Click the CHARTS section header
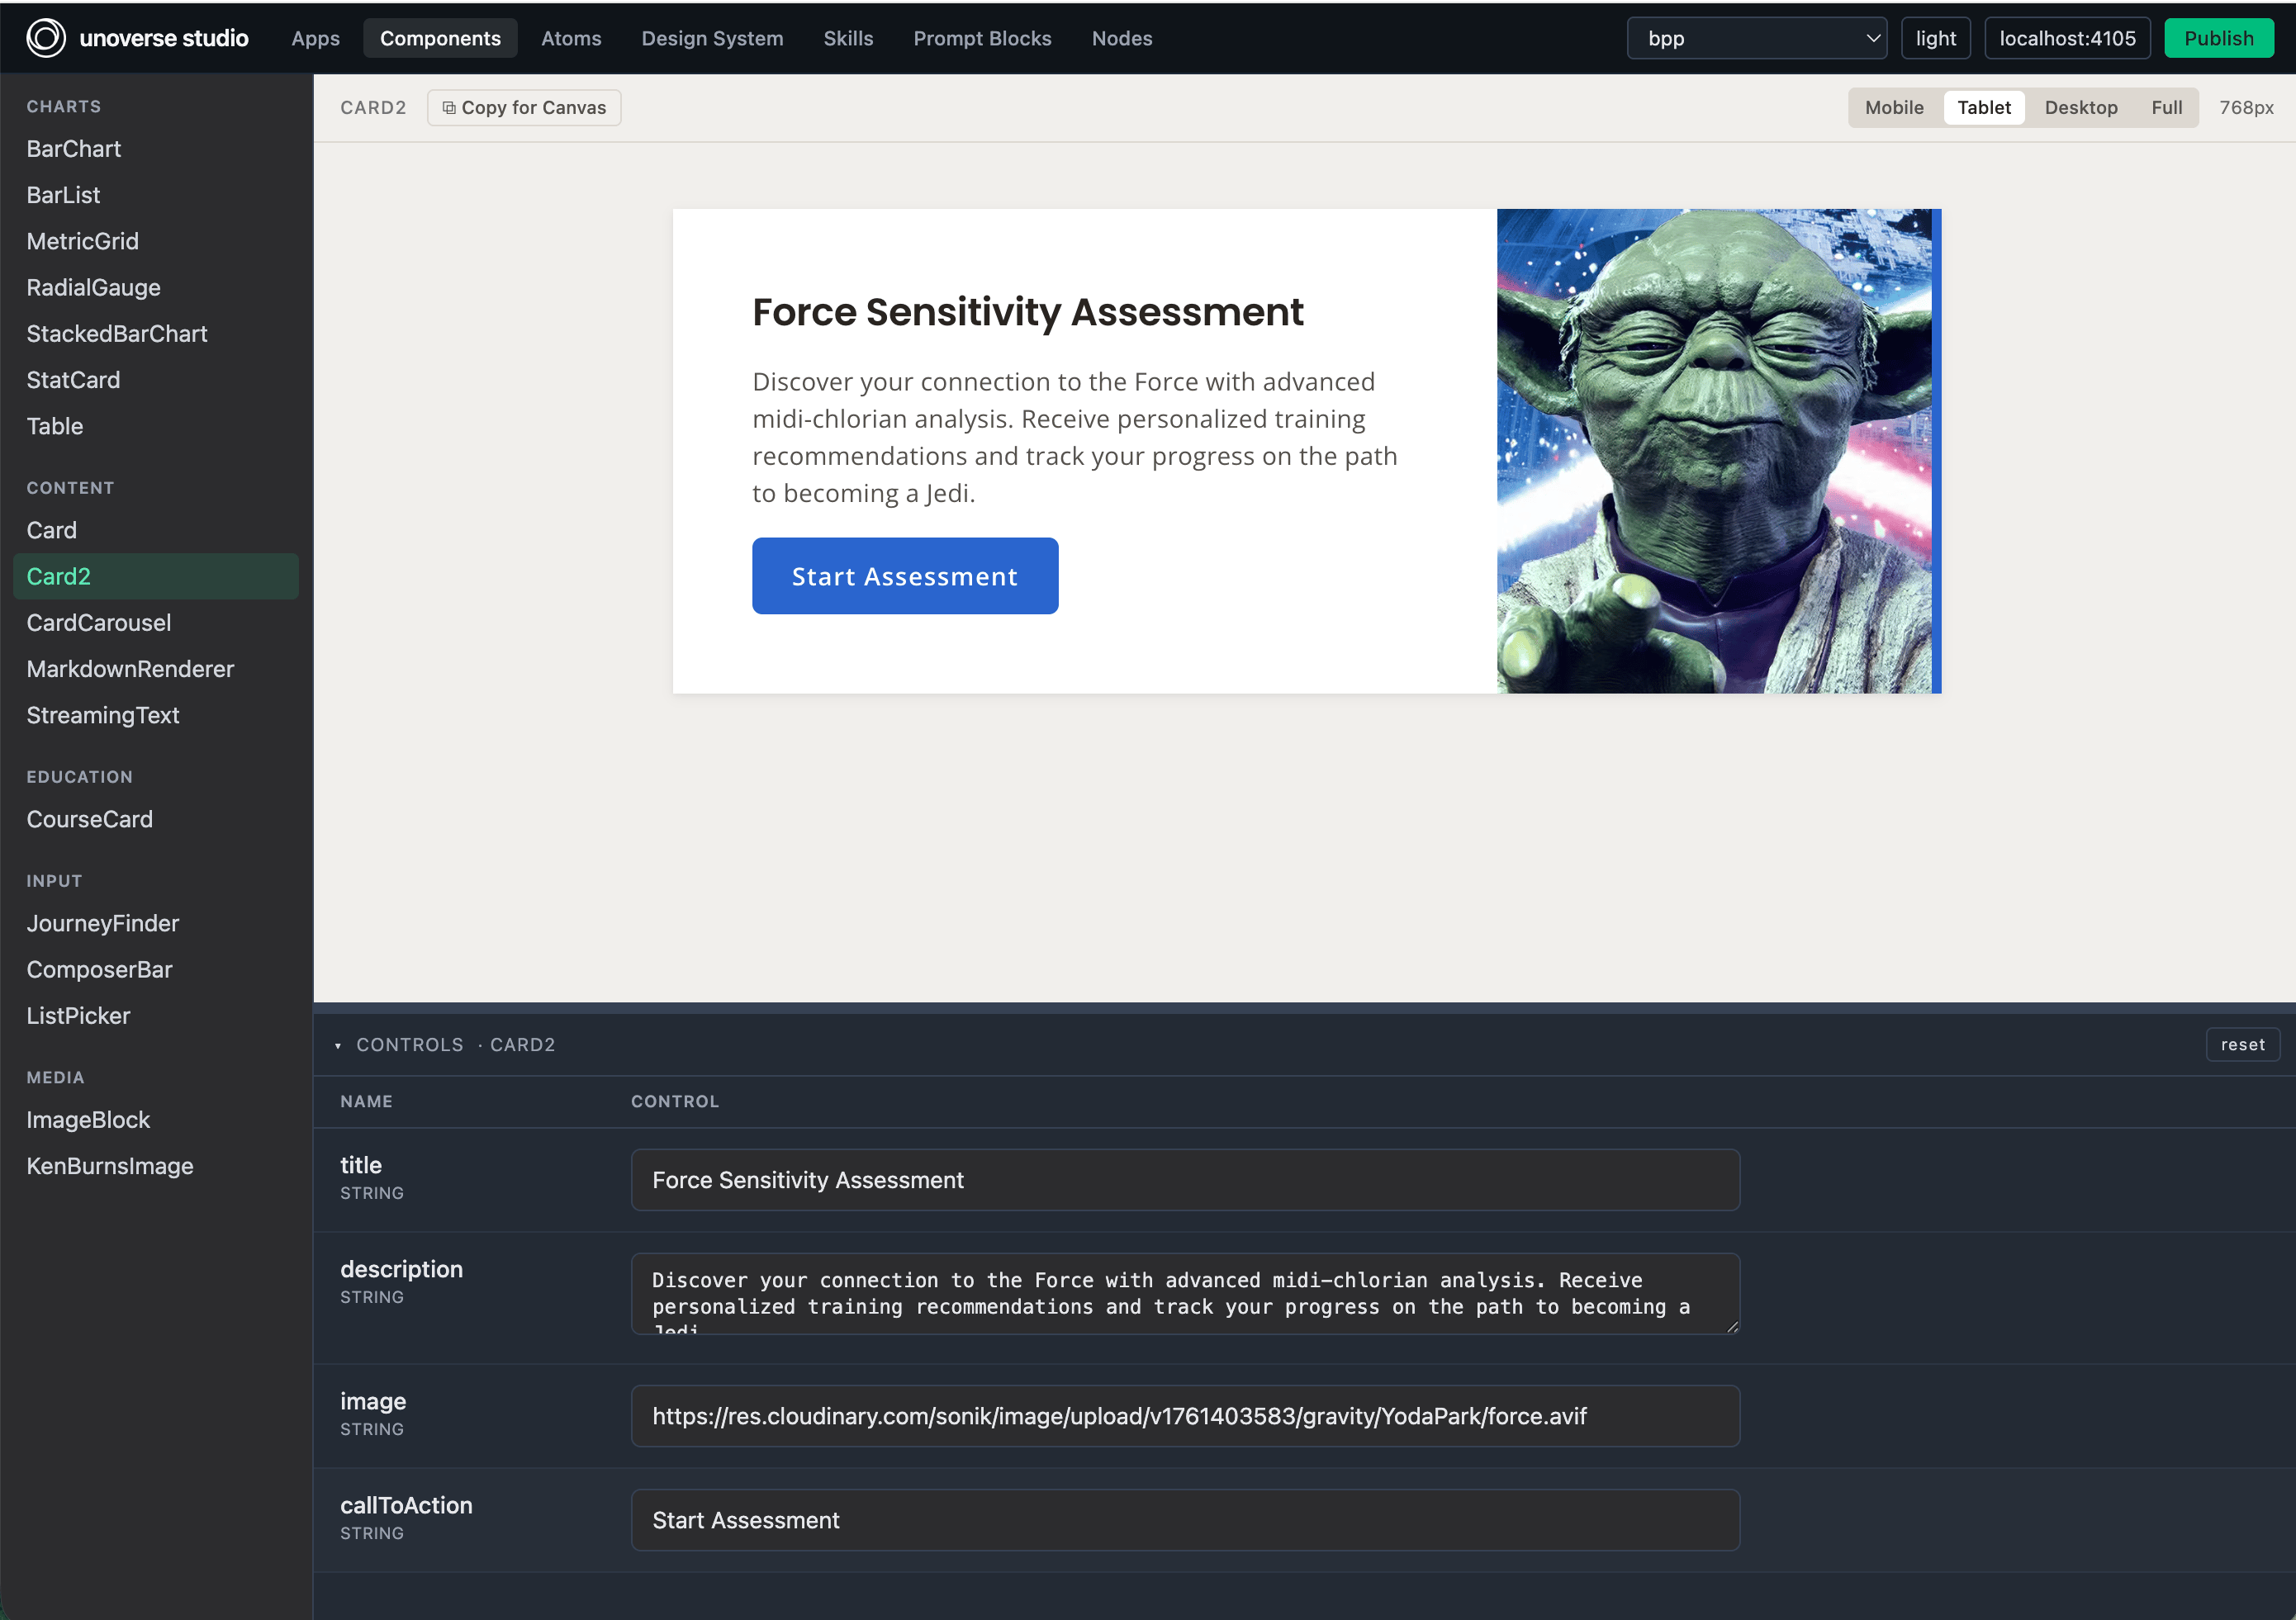 [x=64, y=107]
